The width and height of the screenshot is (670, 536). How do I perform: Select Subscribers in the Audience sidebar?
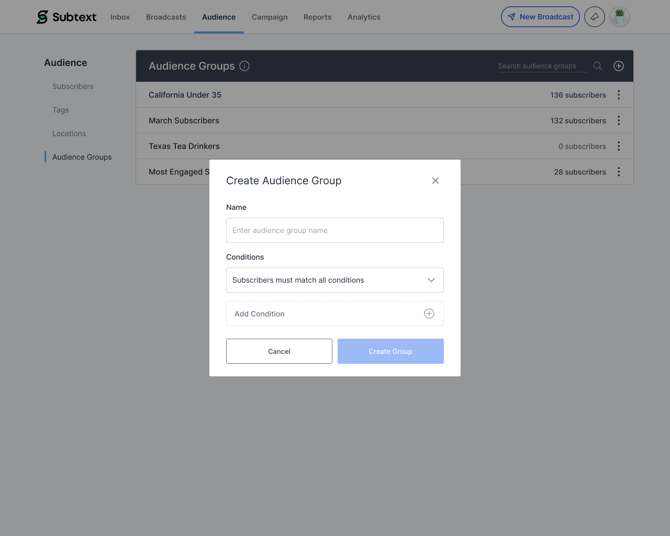73,87
